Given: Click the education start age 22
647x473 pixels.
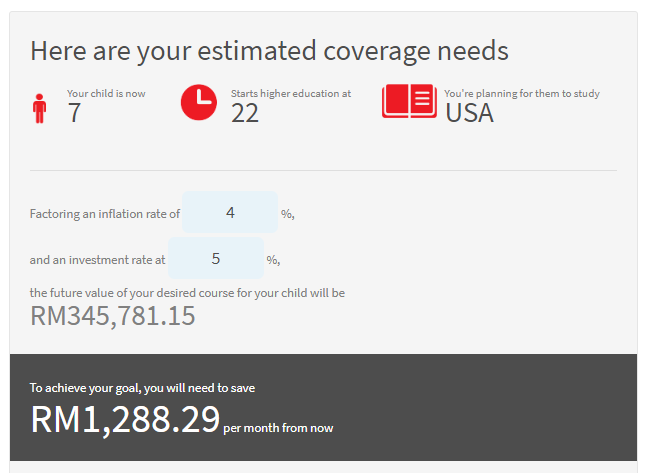Looking at the screenshot, I should (x=245, y=113).
